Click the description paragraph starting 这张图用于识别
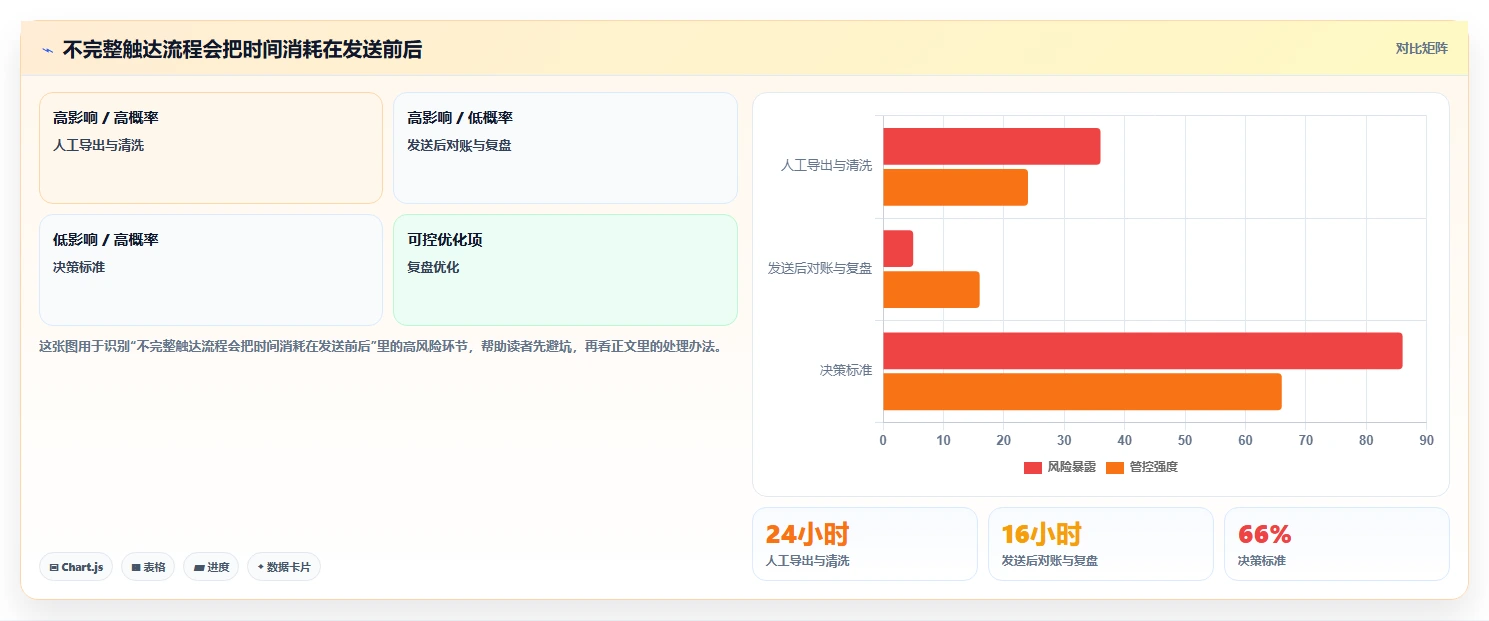The width and height of the screenshot is (1489, 621). tap(381, 347)
